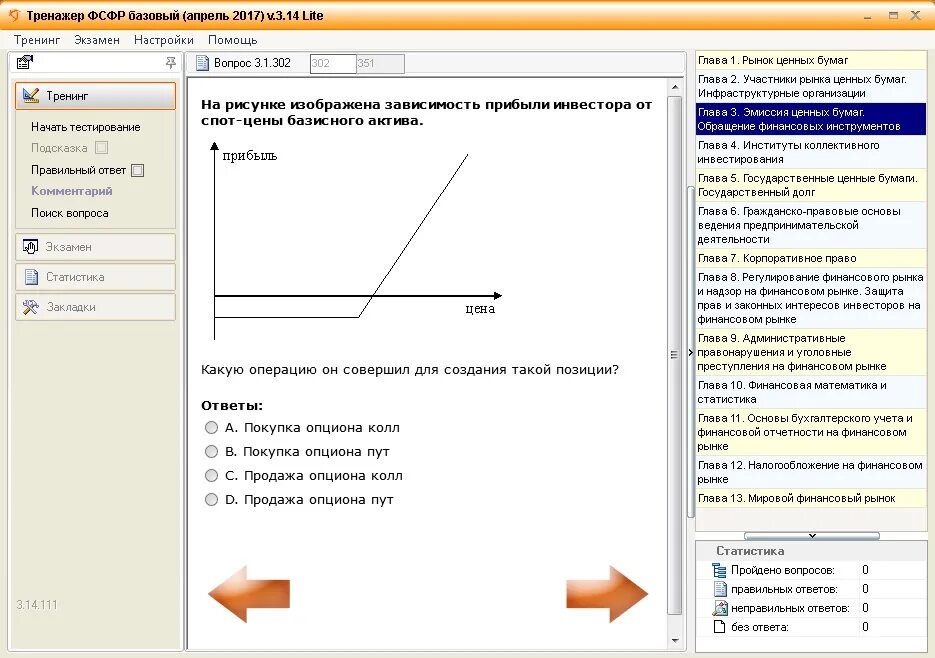This screenshot has width=935, height=658.
Task: Open the Экзамен section button
Action: pyautogui.click(x=95, y=247)
